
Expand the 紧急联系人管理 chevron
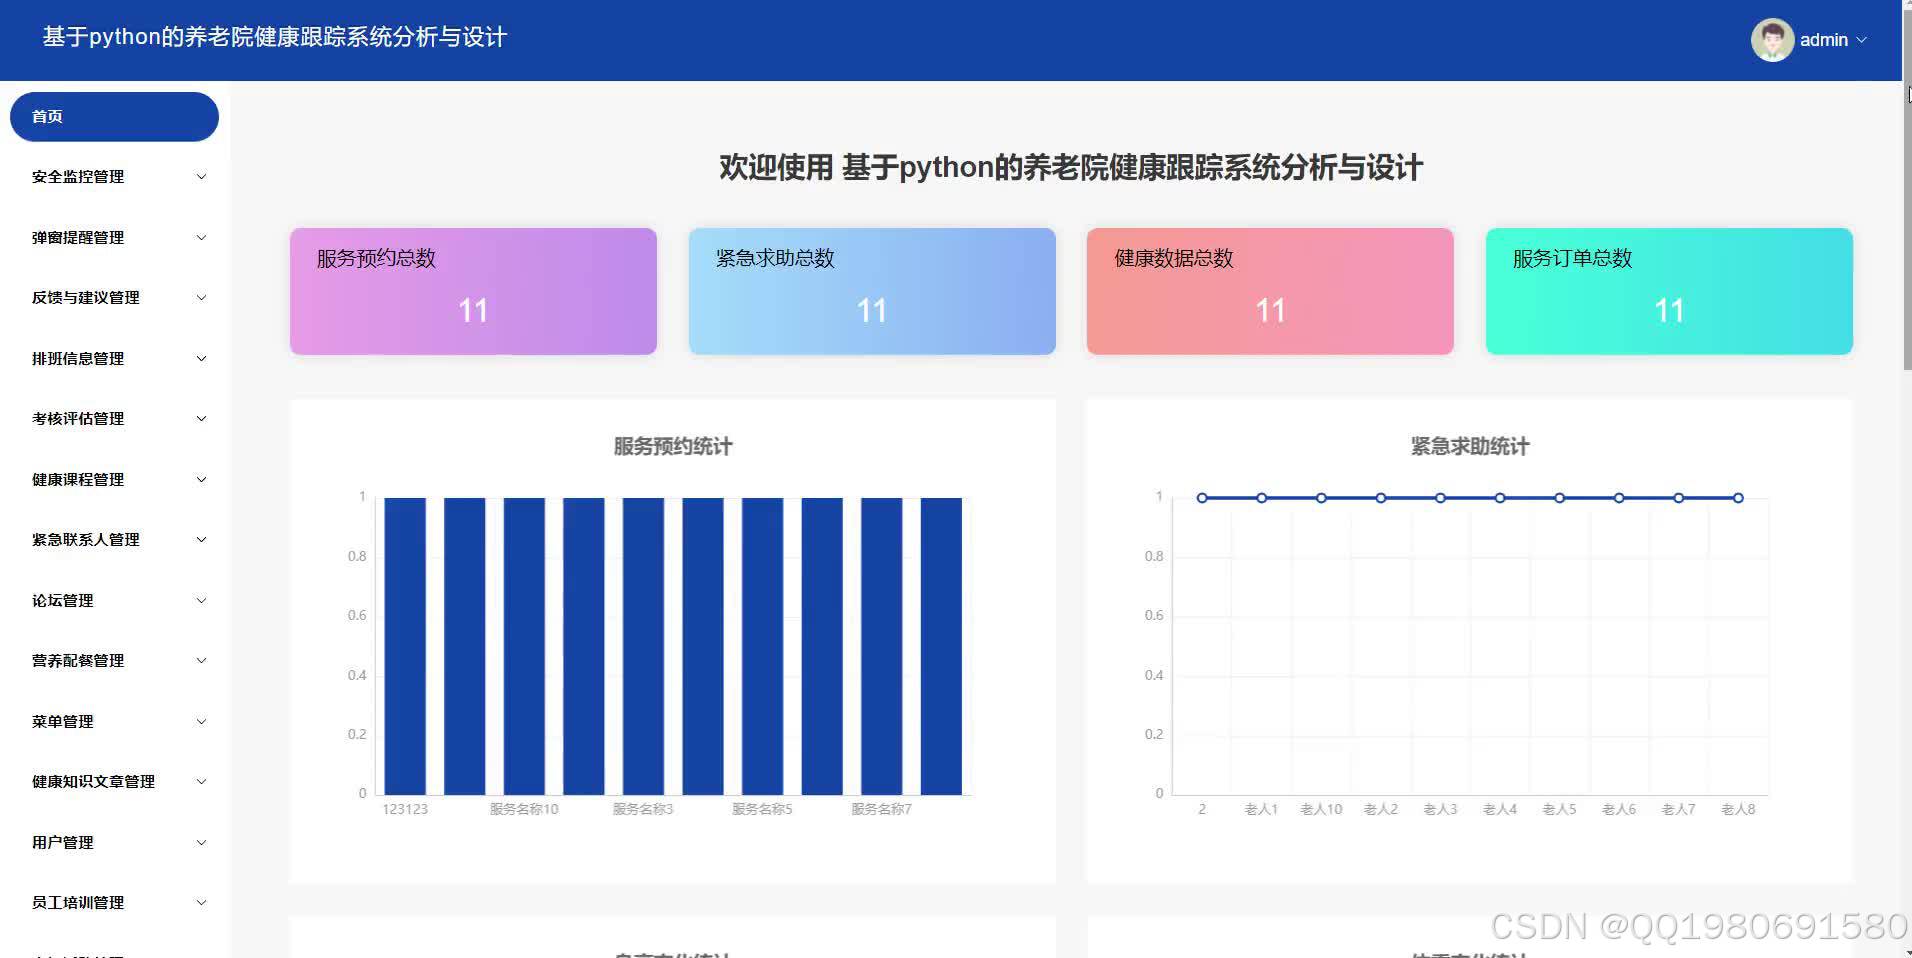click(x=201, y=540)
